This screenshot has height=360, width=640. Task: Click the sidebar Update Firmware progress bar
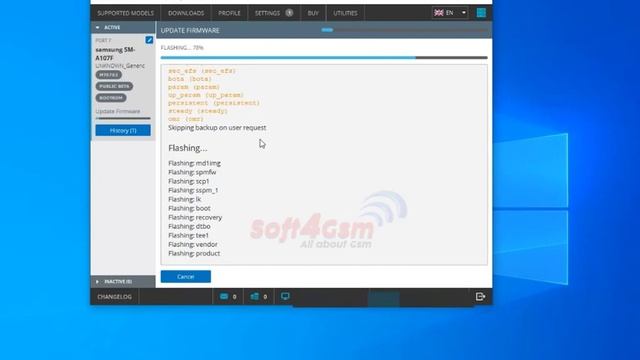click(x=123, y=118)
